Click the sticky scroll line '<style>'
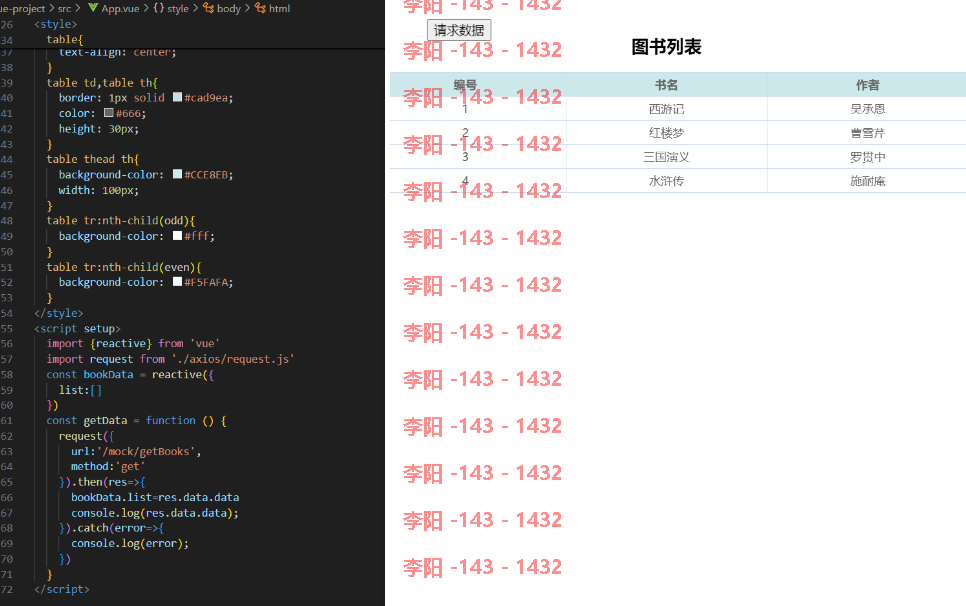The width and height of the screenshot is (966, 606). (x=55, y=24)
